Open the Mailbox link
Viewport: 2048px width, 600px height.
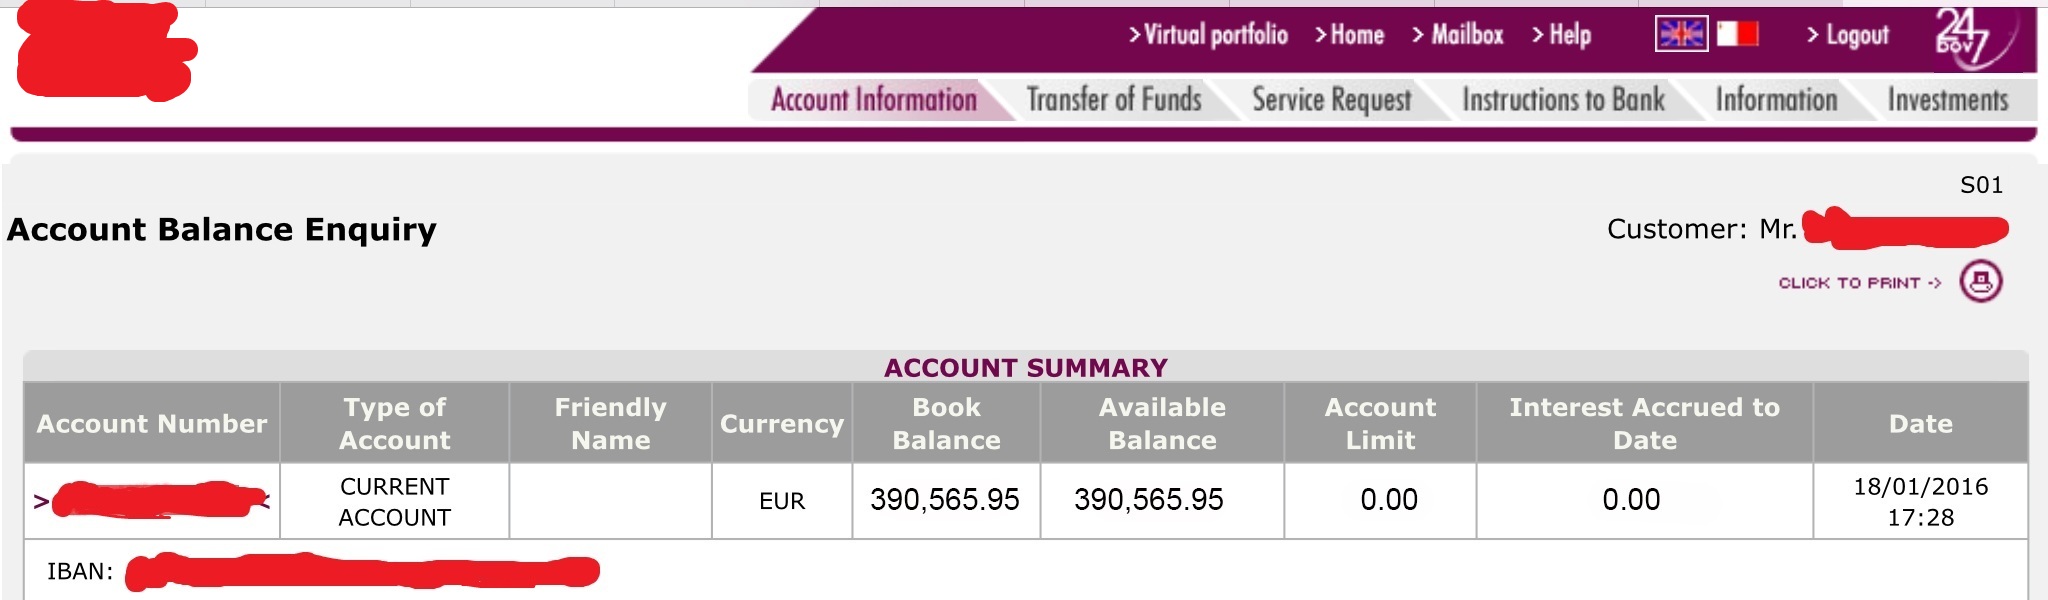point(1458,35)
